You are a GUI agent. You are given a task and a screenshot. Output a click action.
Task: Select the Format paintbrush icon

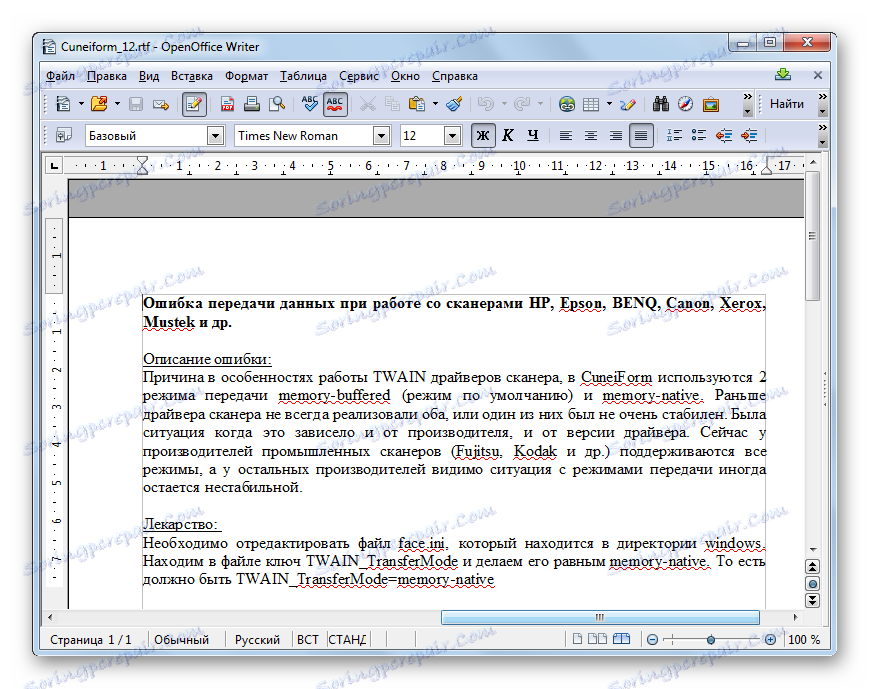454,104
